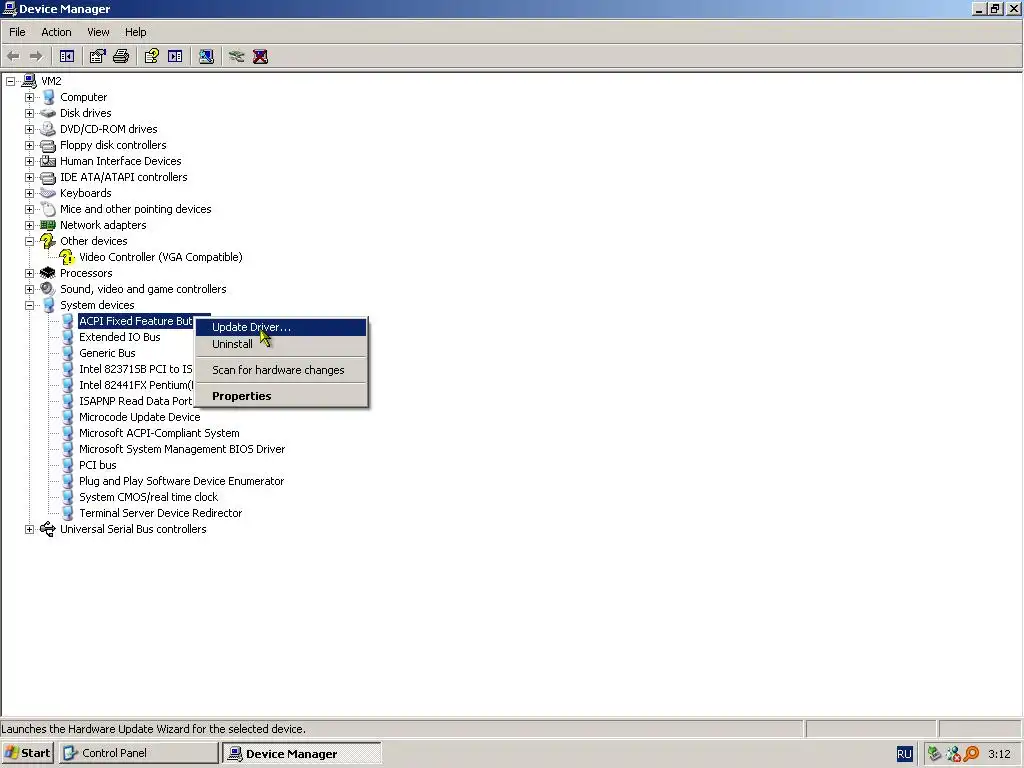This screenshot has width=1024, height=768.
Task: Open the File menu
Action: click(x=17, y=32)
